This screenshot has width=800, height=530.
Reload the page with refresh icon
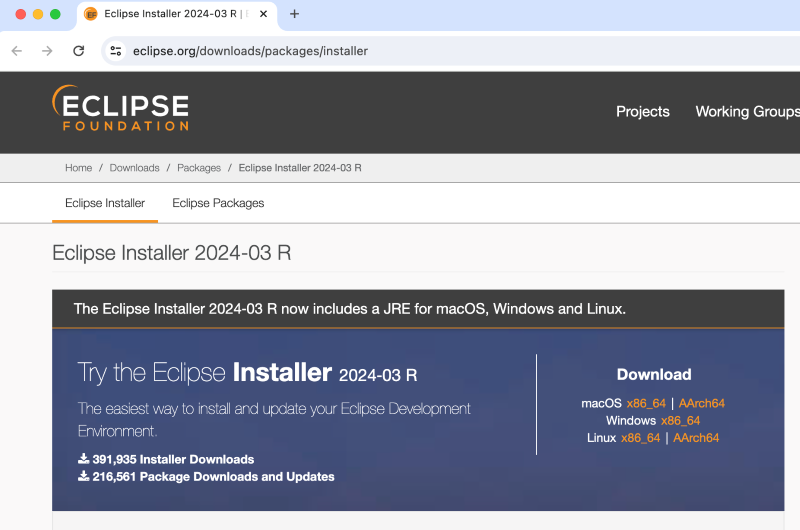[79, 51]
